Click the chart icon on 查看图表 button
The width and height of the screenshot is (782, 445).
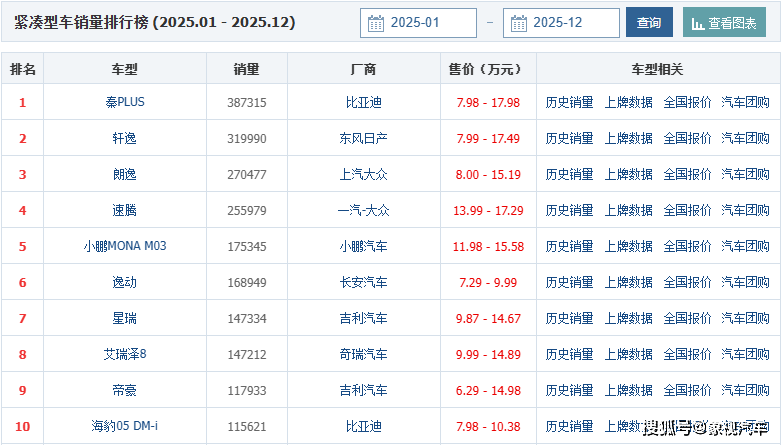pyautogui.click(x=698, y=23)
